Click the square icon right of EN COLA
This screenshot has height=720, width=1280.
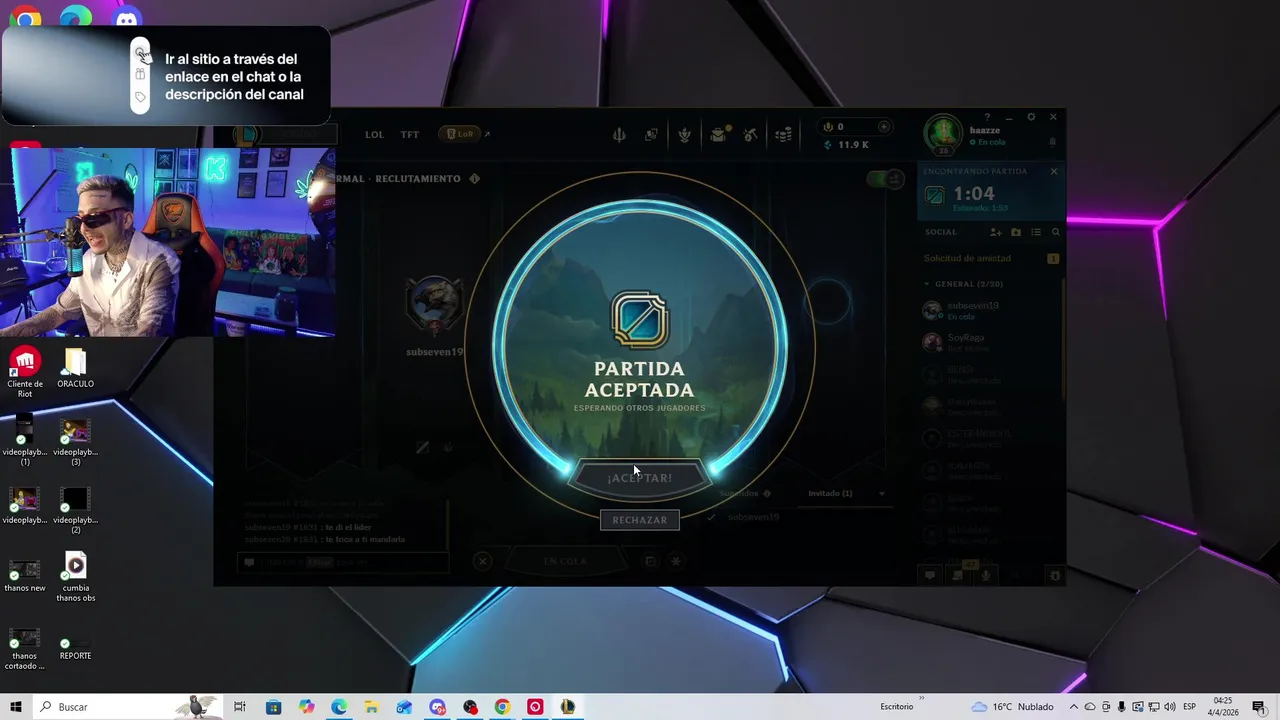click(x=650, y=561)
